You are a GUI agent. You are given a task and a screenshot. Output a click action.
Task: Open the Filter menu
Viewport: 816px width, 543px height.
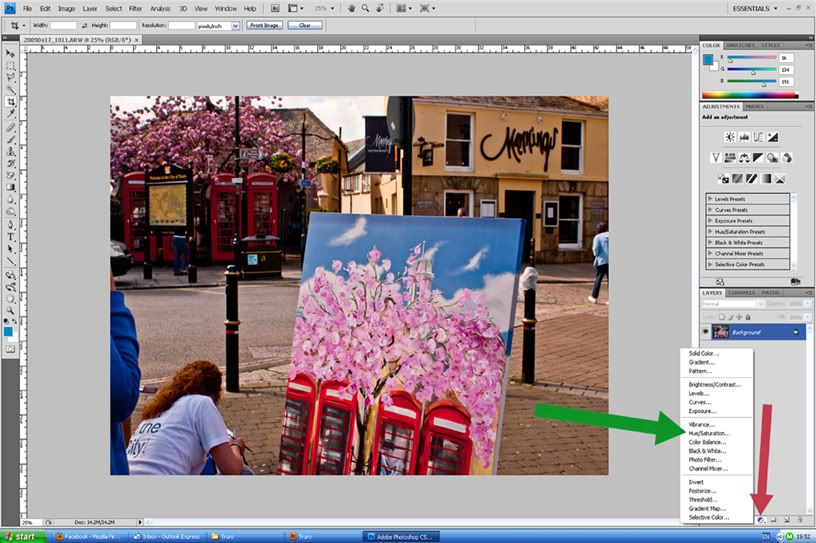[135, 8]
